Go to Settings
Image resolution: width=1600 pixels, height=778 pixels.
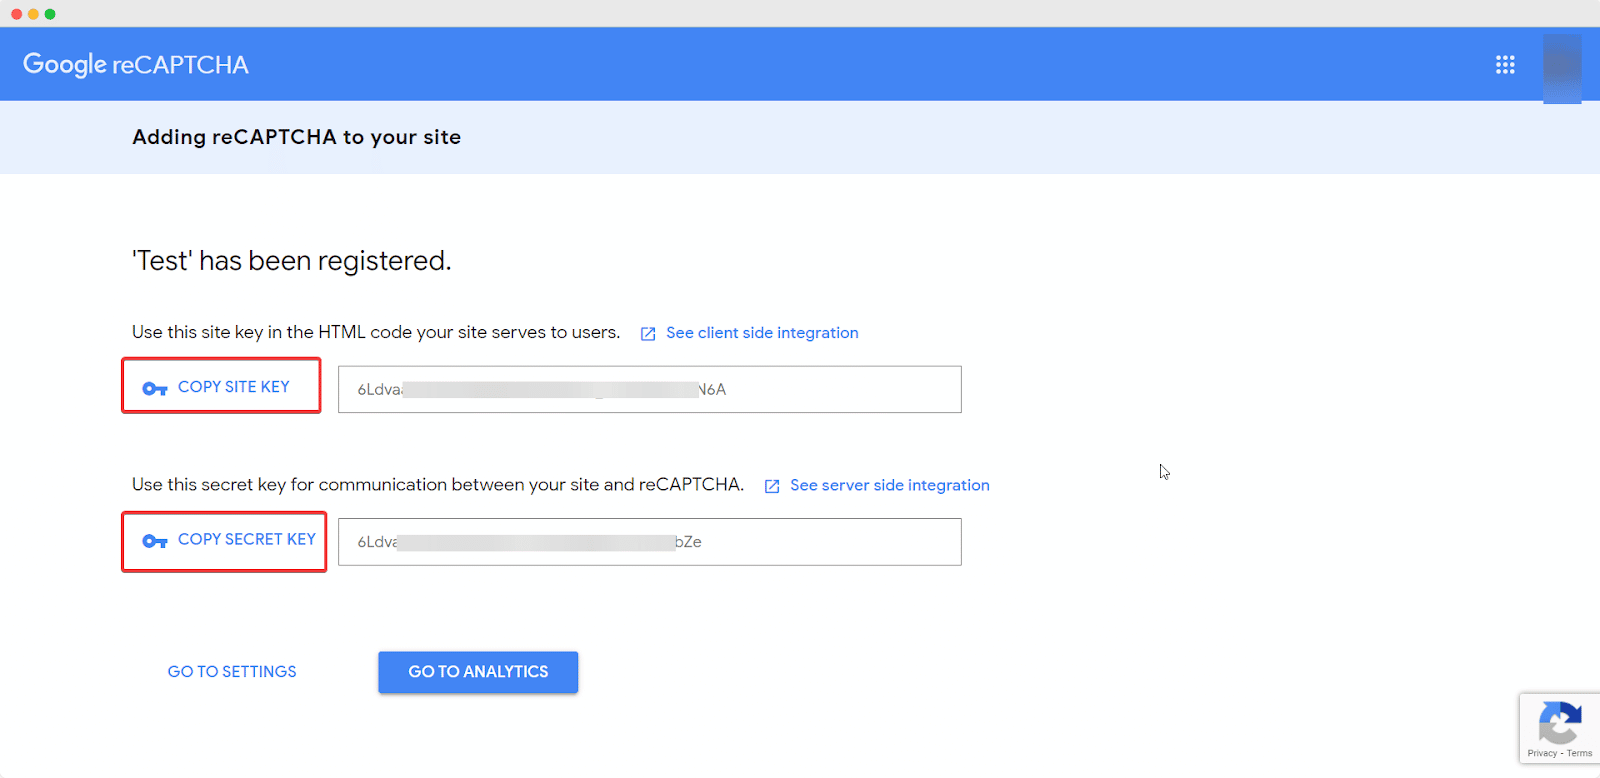coord(232,672)
